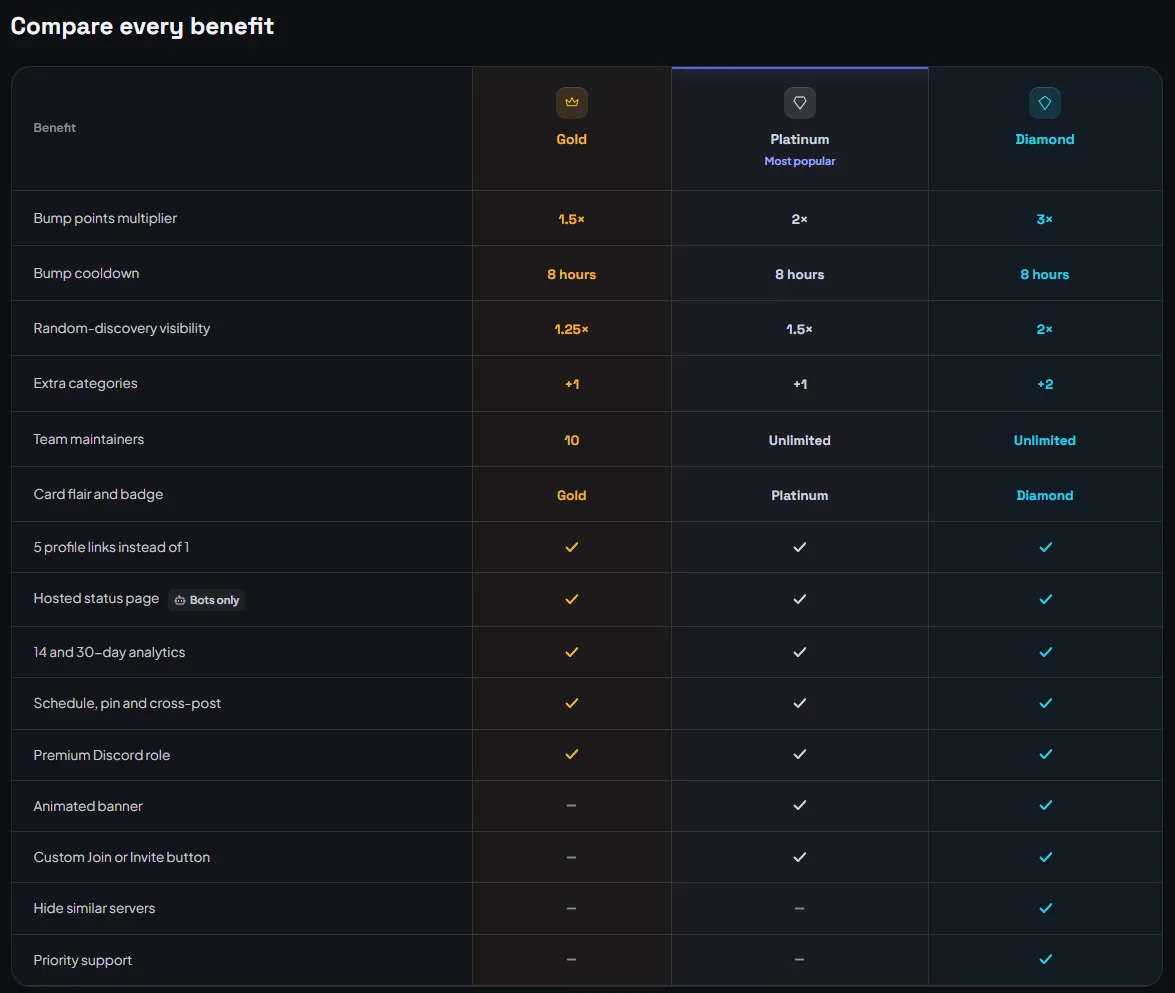Click Platinum checkmark for Custom Join or Invite button
Viewport: 1175px width, 993px height.
click(800, 857)
